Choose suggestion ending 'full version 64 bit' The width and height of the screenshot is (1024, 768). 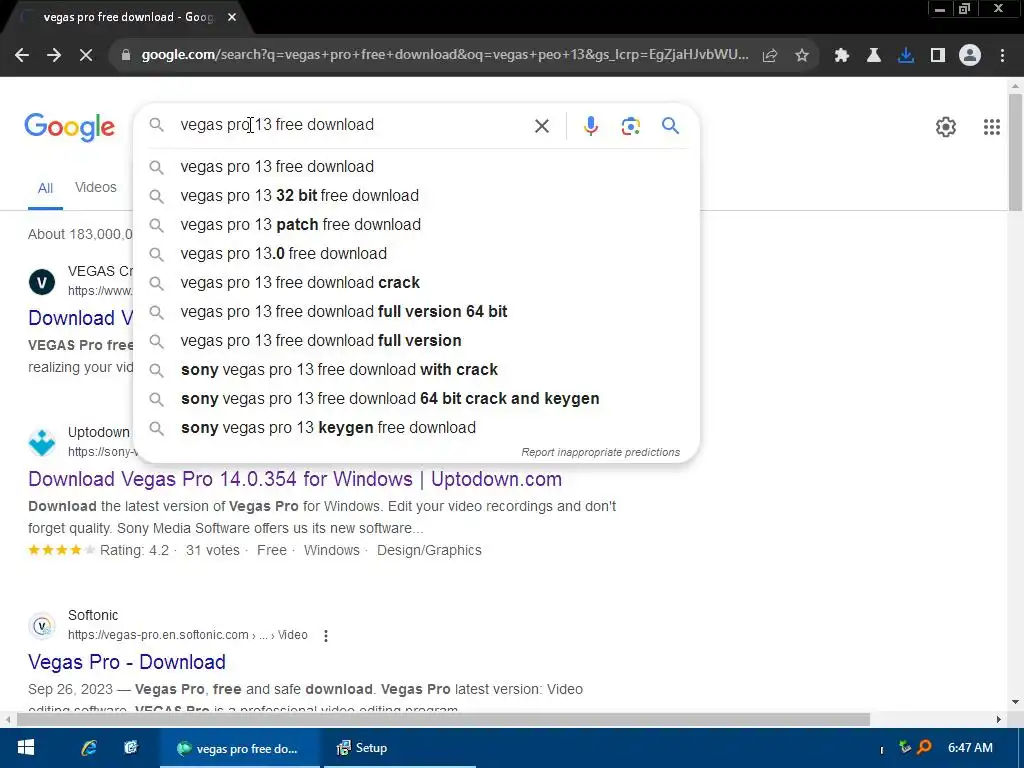click(x=416, y=312)
